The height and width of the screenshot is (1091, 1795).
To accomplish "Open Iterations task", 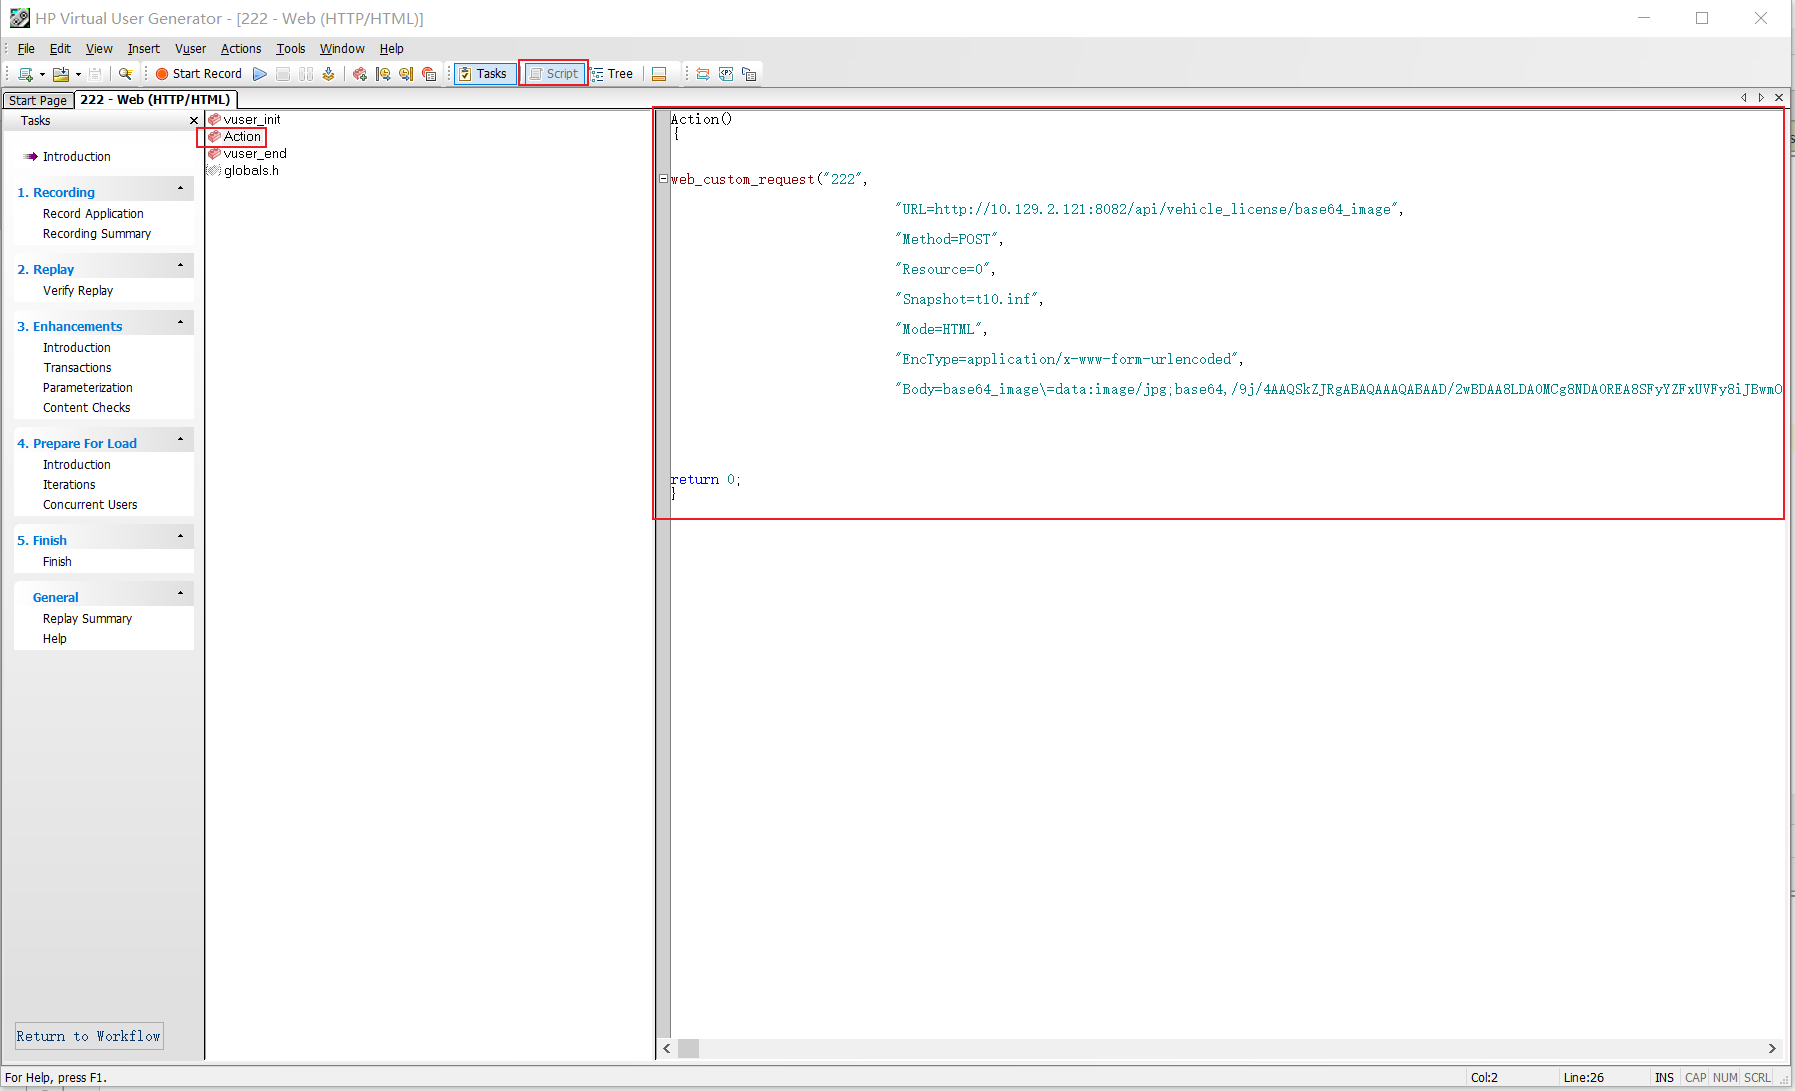I will [x=69, y=485].
